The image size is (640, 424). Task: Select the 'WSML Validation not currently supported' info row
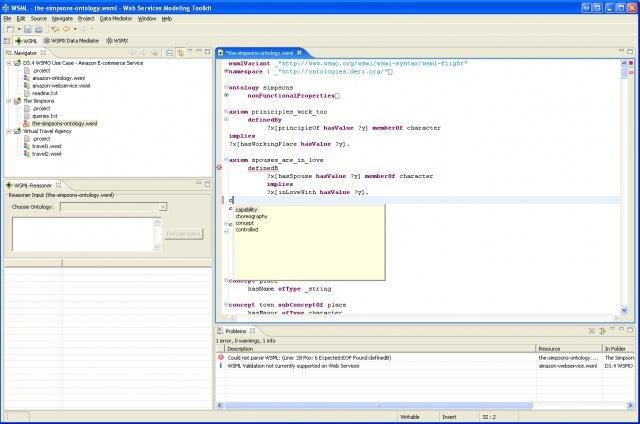425,366
